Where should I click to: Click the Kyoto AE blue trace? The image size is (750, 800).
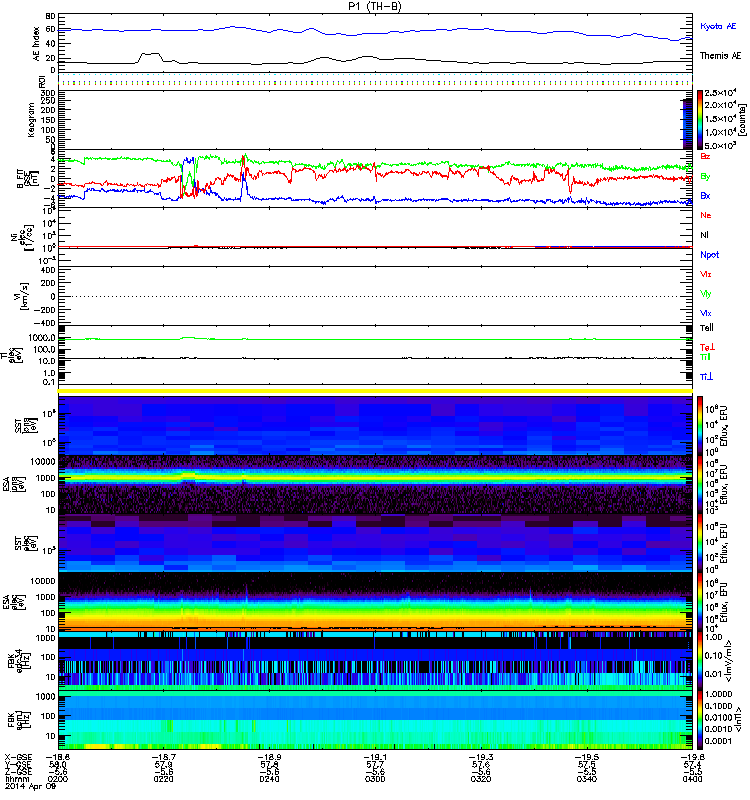click(375, 32)
